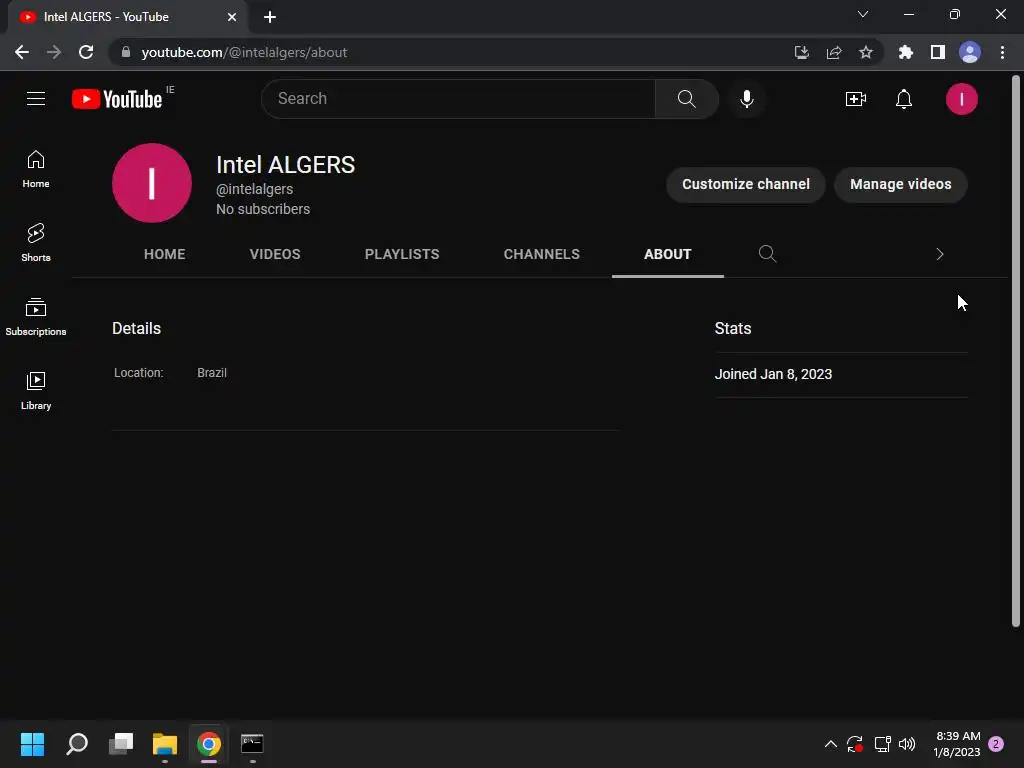1024x768 pixels.
Task: Click the Intel ALGERS - YouTube browser tab
Action: point(128,17)
